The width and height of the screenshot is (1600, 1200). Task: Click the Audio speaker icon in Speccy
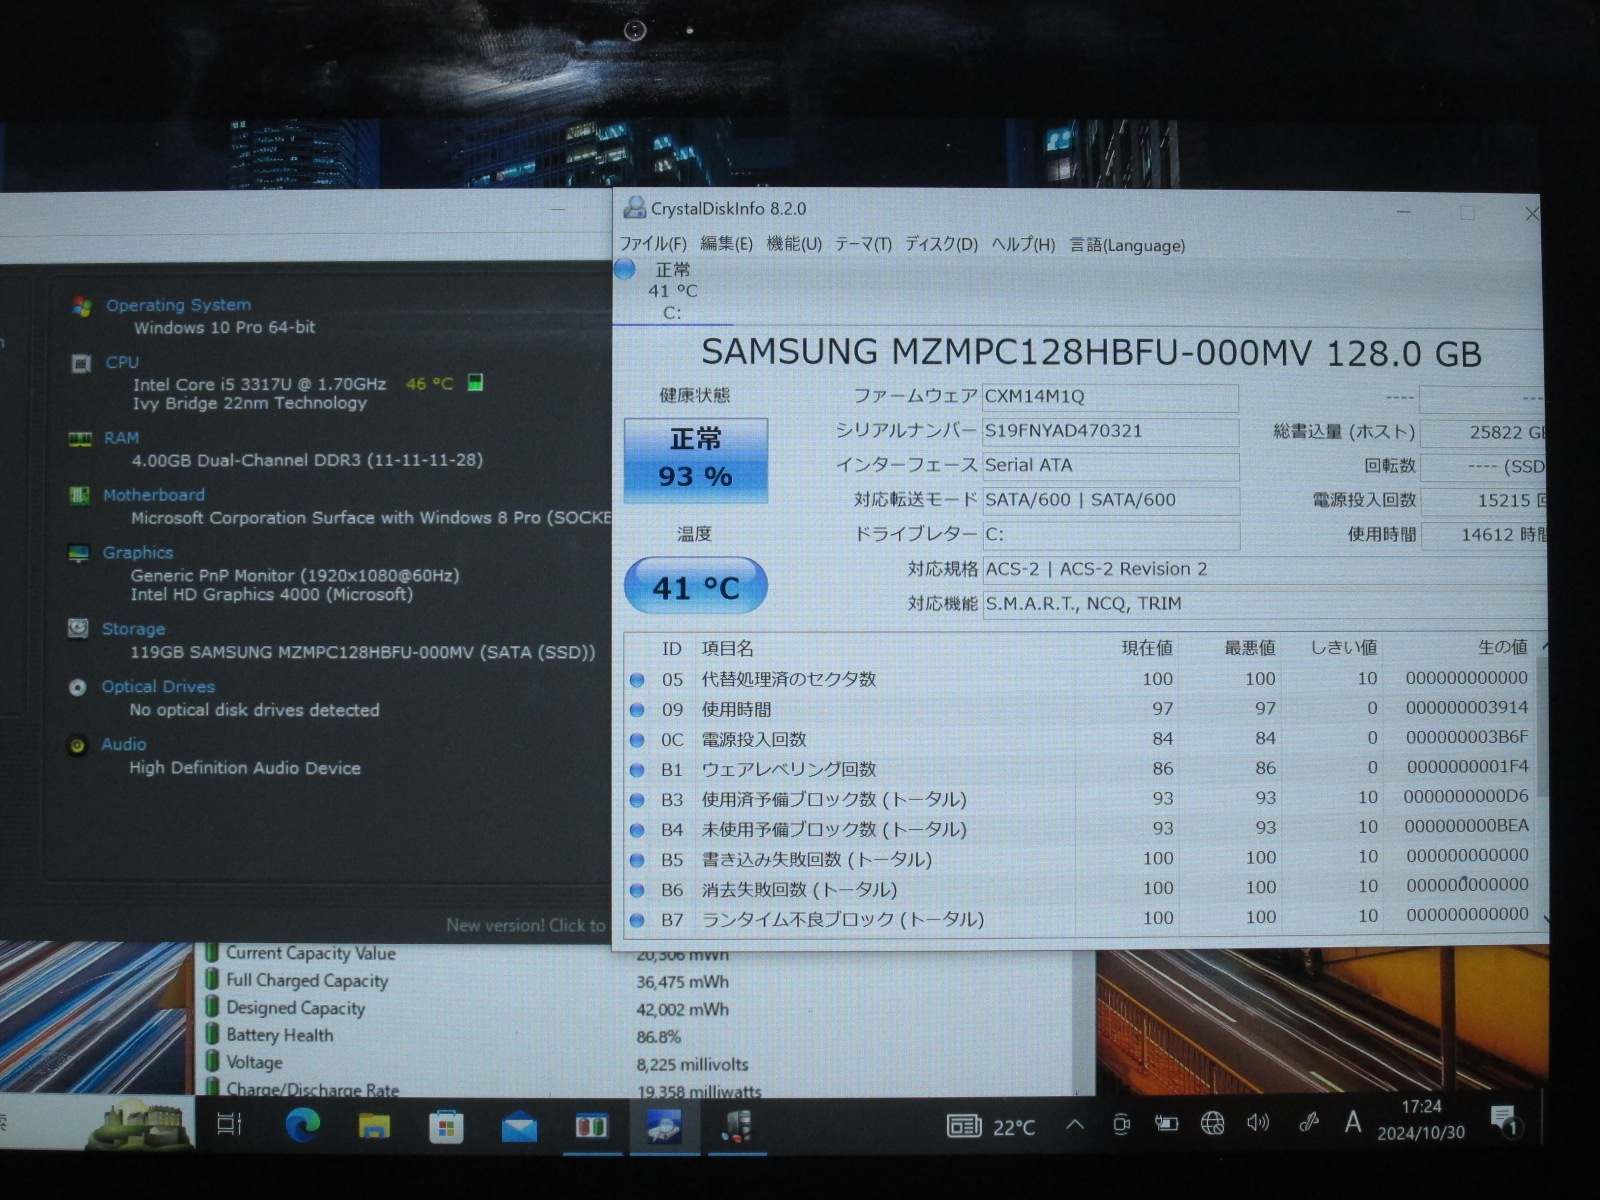point(76,745)
